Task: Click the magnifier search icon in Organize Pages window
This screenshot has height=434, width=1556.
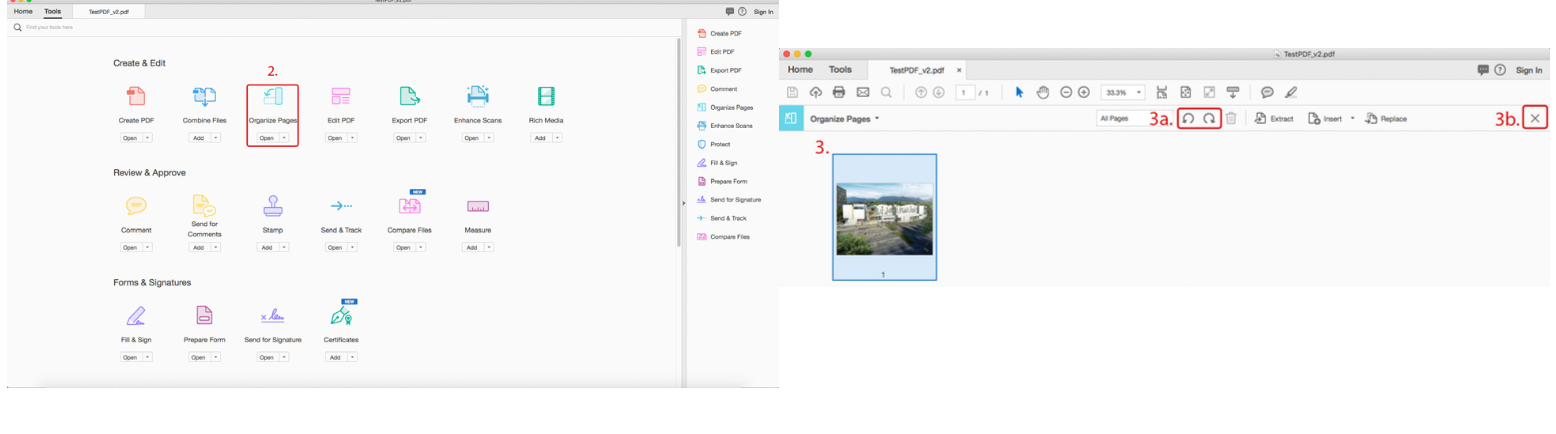Action: pos(885,92)
